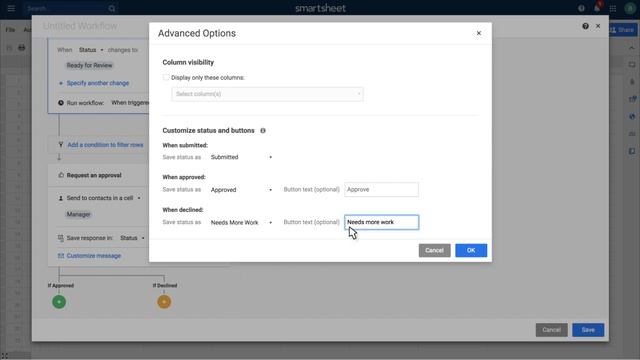Click the search magnifier icon
640x360 pixels.
click(112, 8)
